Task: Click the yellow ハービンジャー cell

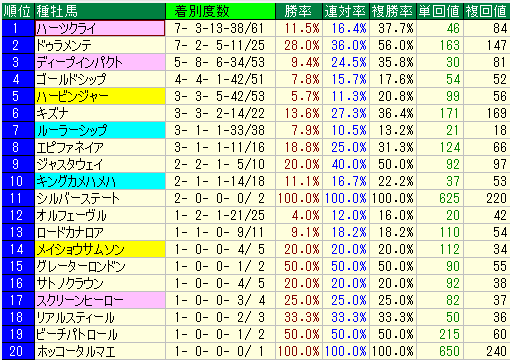Action: (x=100, y=96)
